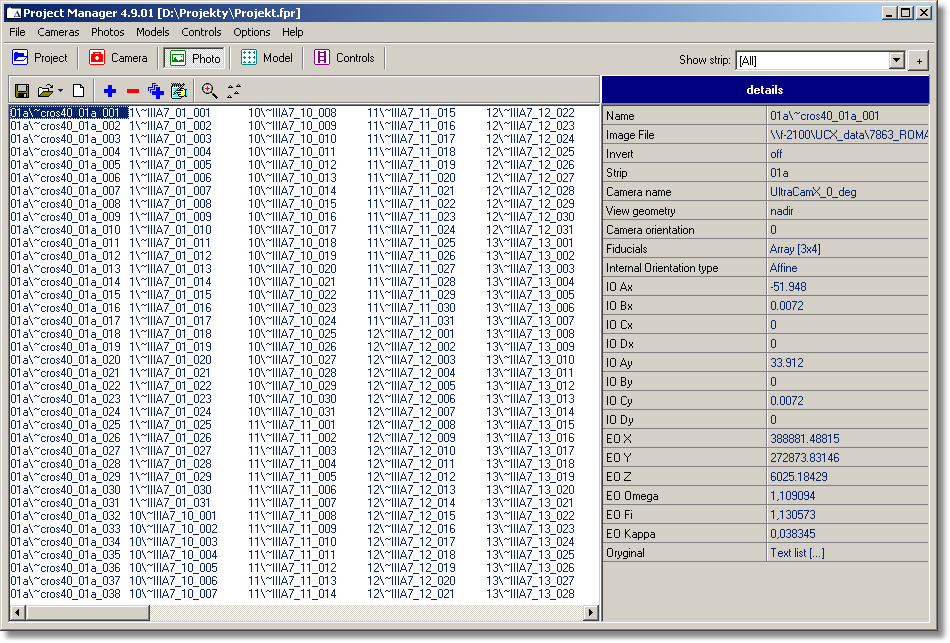This screenshot has height=643, width=950.
Task: Open the Models menu
Action: [153, 32]
